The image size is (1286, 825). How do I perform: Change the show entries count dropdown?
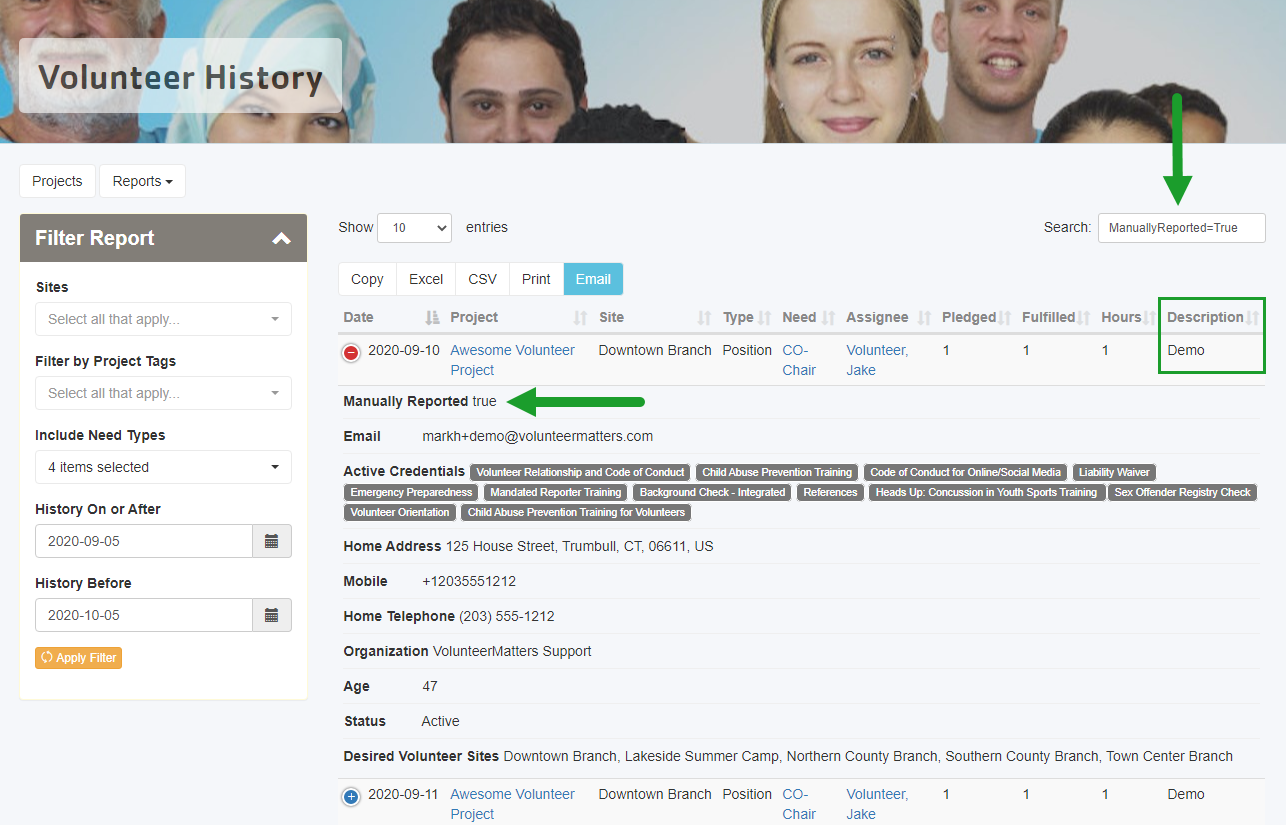click(414, 228)
